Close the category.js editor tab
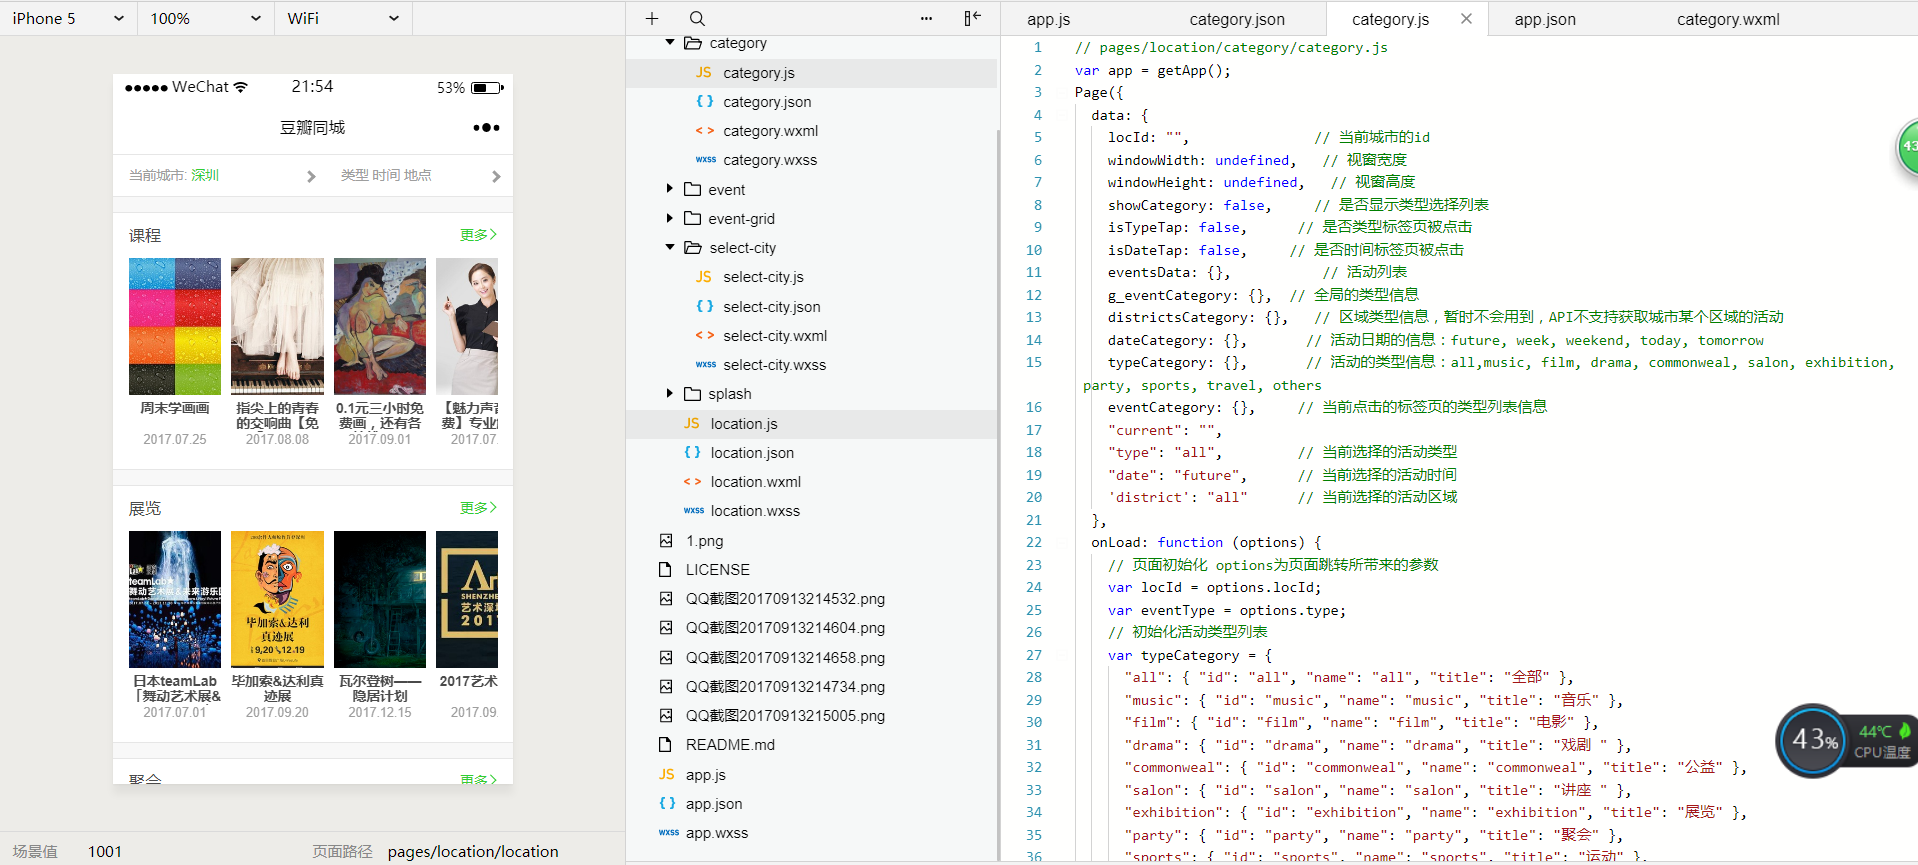The height and width of the screenshot is (865, 1918). [1466, 18]
